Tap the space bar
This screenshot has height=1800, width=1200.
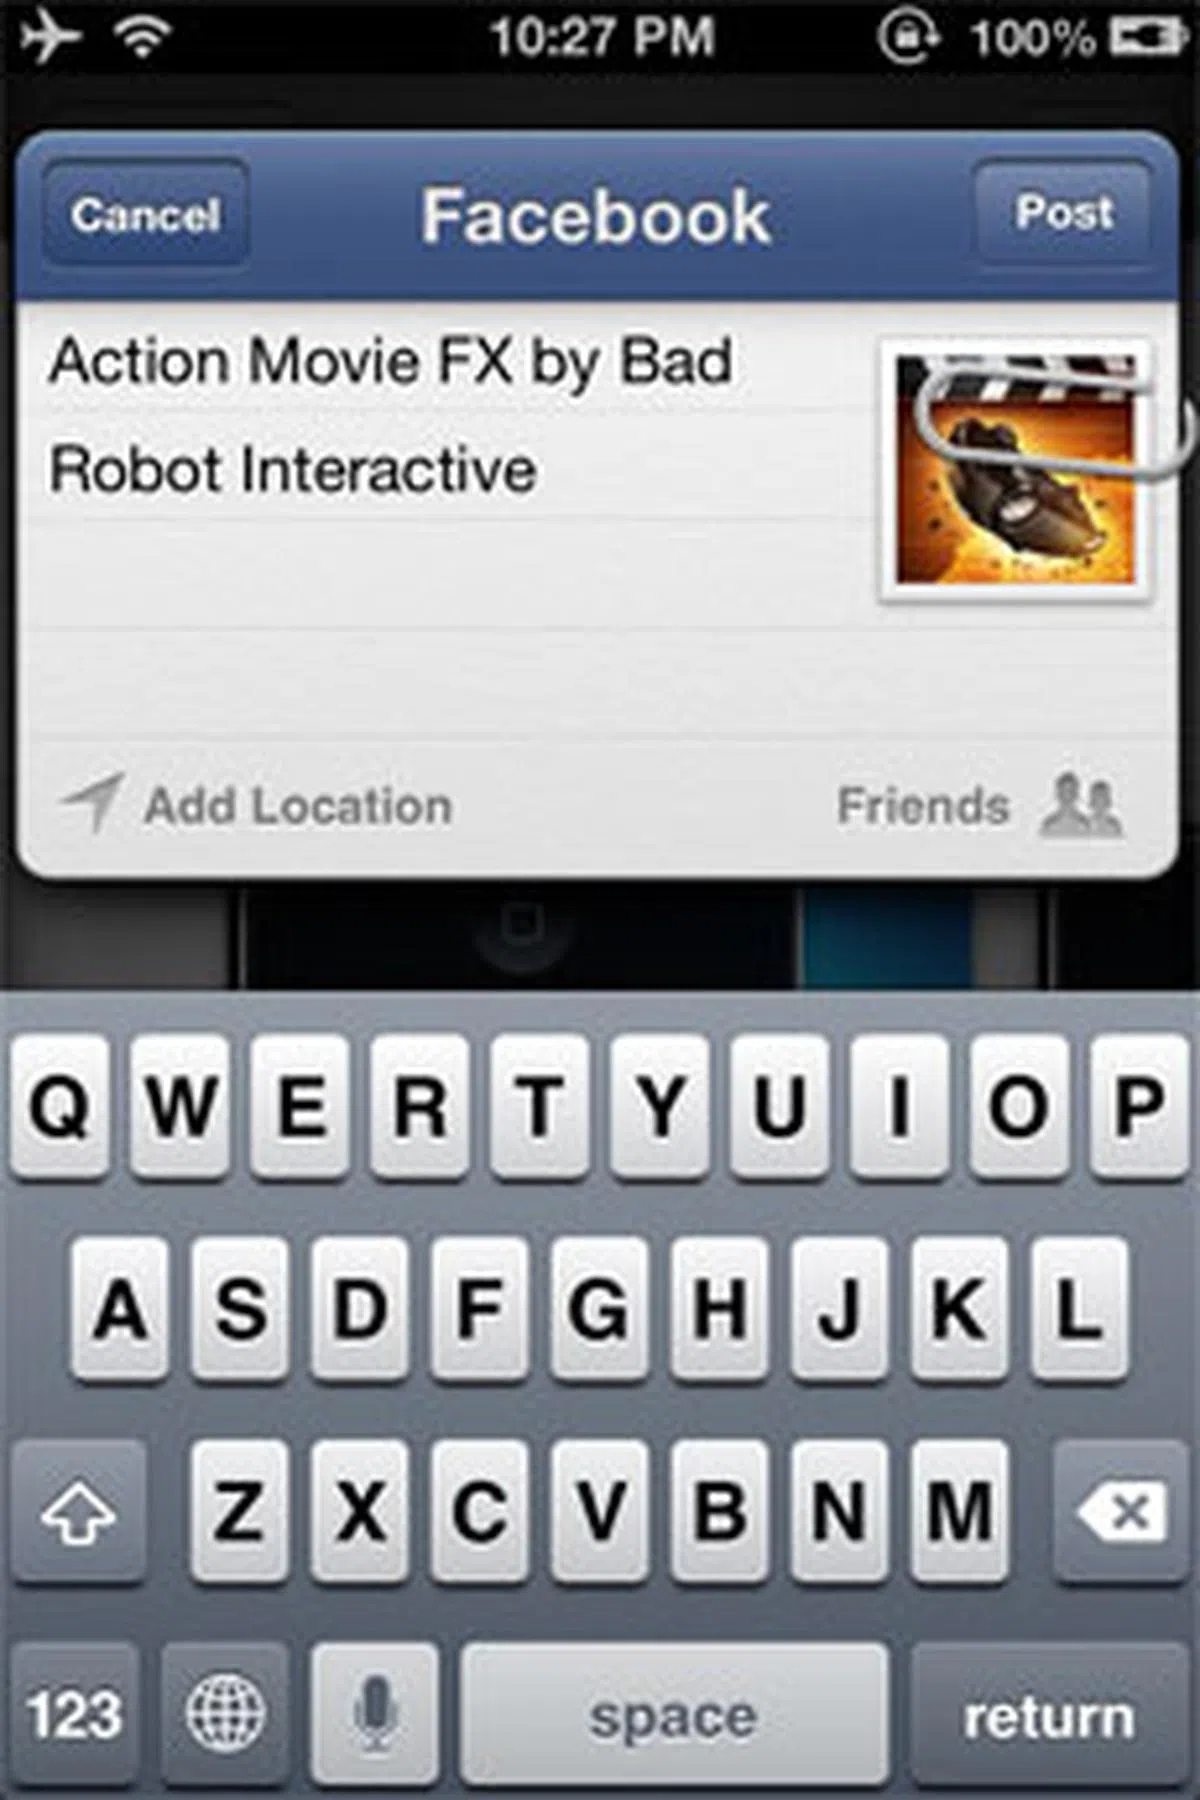coord(674,1713)
